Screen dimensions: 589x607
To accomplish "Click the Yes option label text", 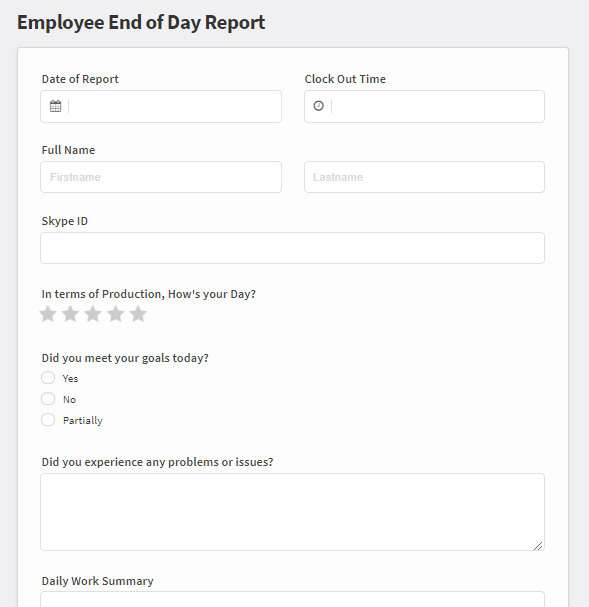I will 70,379.
